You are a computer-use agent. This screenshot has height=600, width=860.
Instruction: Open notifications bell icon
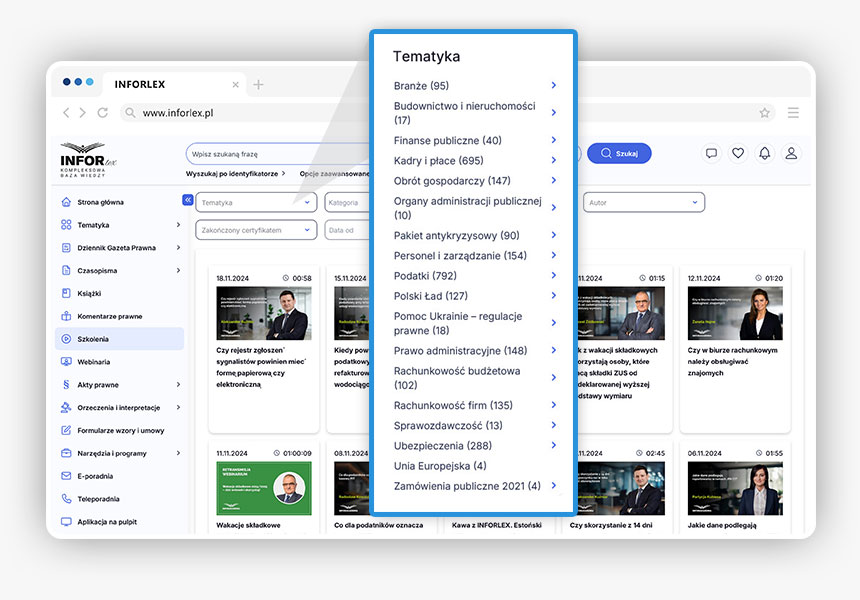[x=765, y=153]
